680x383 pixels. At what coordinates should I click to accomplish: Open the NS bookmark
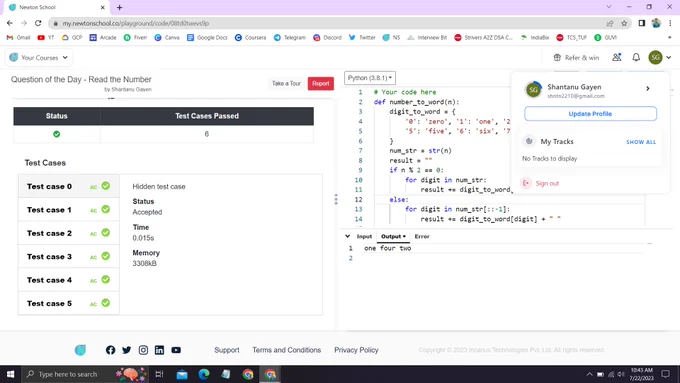pyautogui.click(x=391, y=38)
